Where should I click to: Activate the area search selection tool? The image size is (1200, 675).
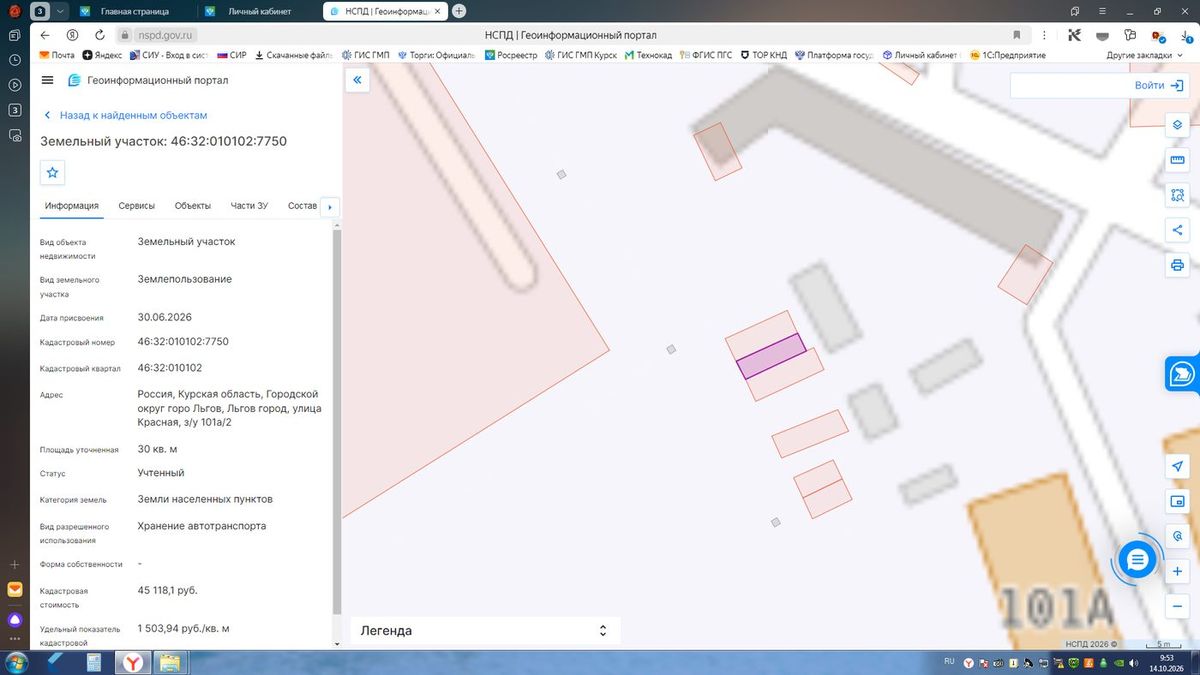point(1177,195)
